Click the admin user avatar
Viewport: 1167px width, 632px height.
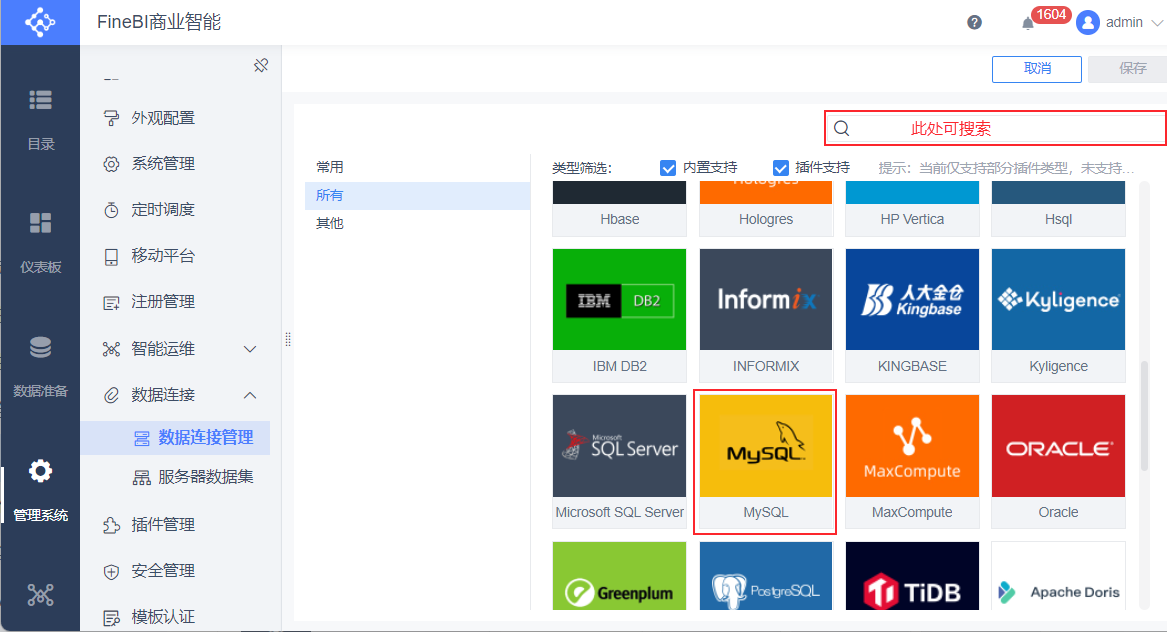1087,22
